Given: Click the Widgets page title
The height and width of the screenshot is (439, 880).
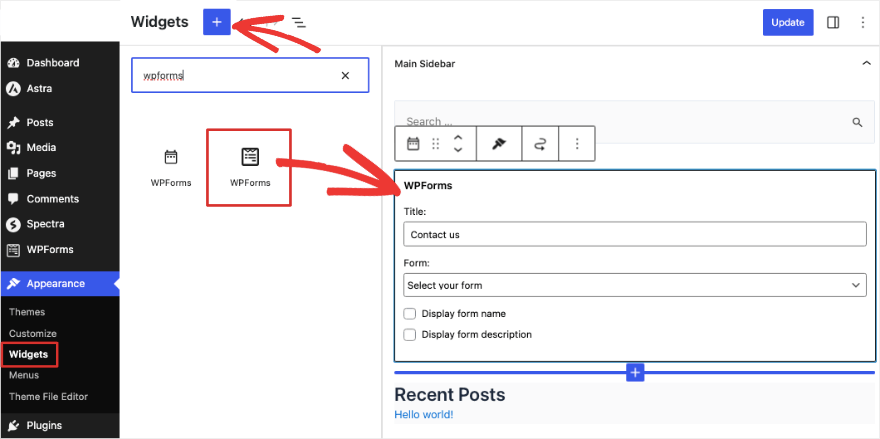Looking at the screenshot, I should [159, 22].
